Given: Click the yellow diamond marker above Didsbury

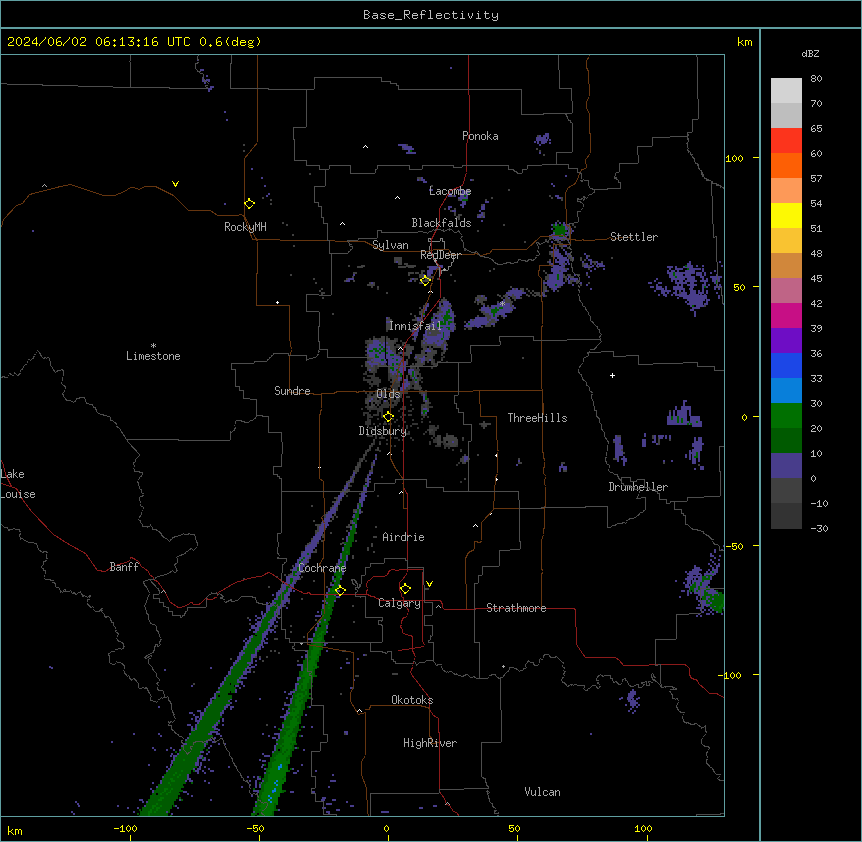Looking at the screenshot, I should pyautogui.click(x=389, y=416).
